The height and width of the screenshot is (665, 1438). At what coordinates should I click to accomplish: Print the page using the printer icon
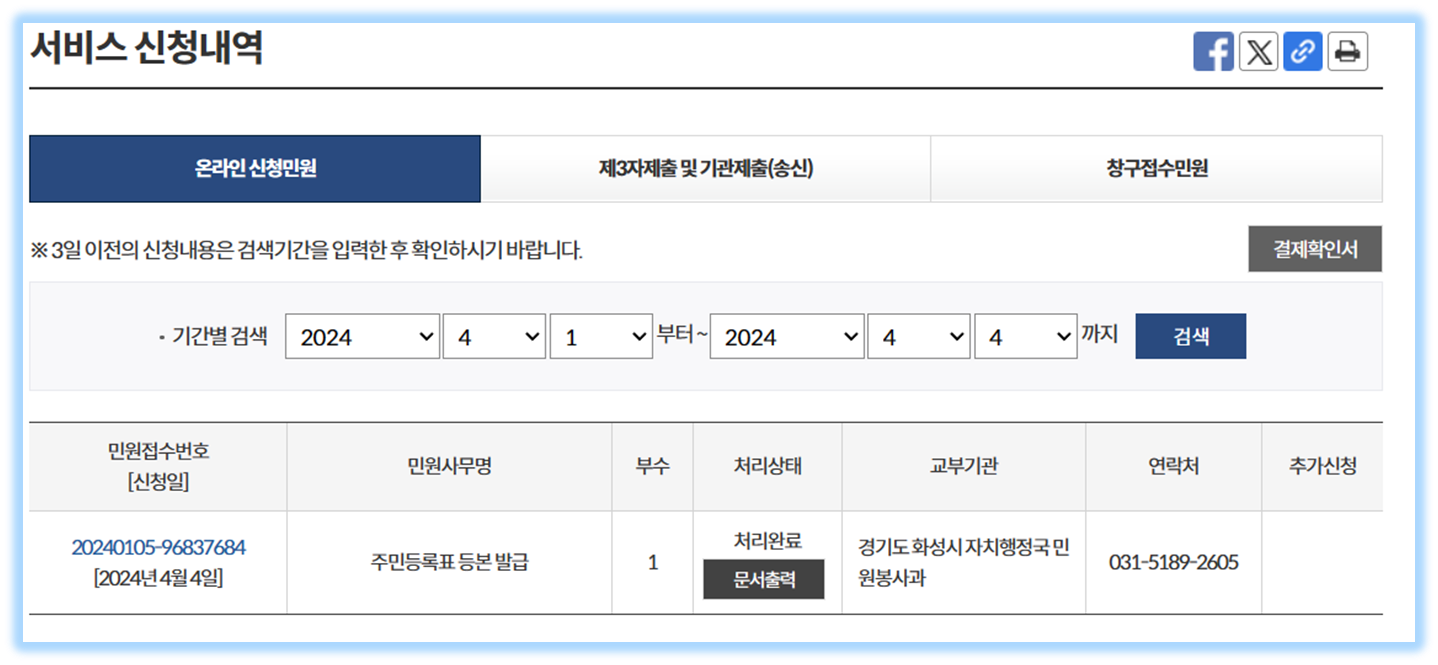(x=1348, y=51)
